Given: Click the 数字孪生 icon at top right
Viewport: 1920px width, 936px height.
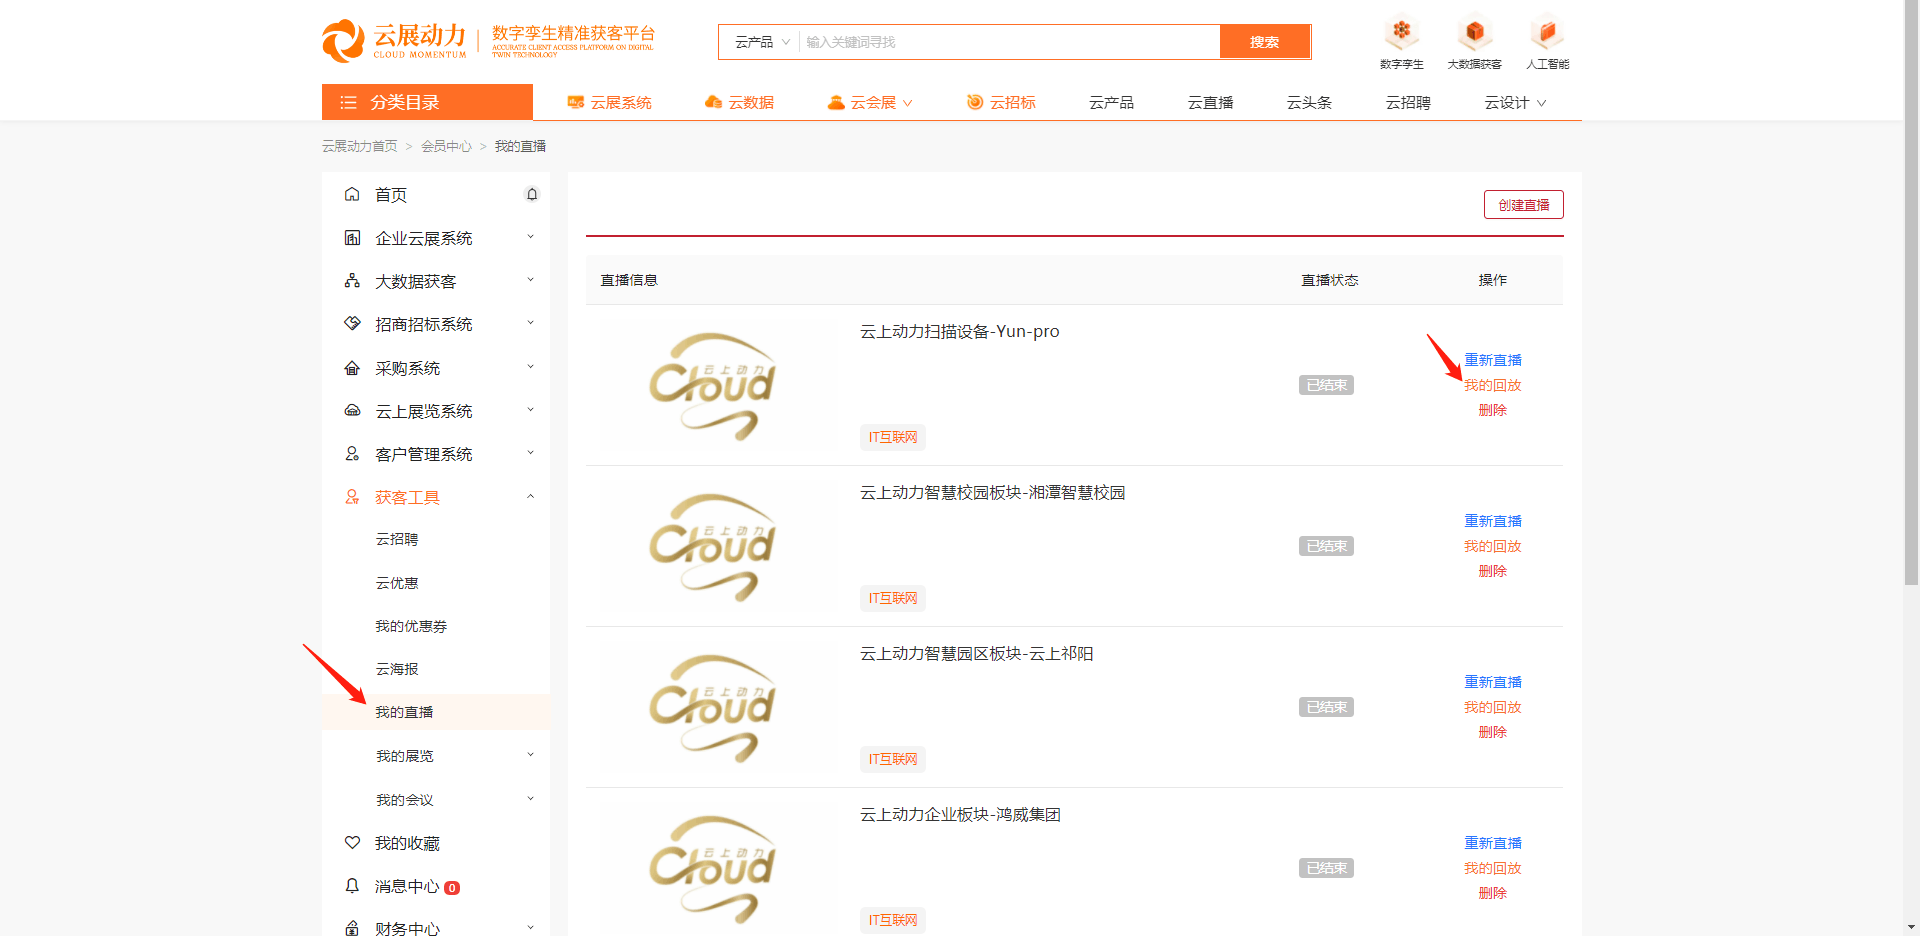Looking at the screenshot, I should 1401,33.
